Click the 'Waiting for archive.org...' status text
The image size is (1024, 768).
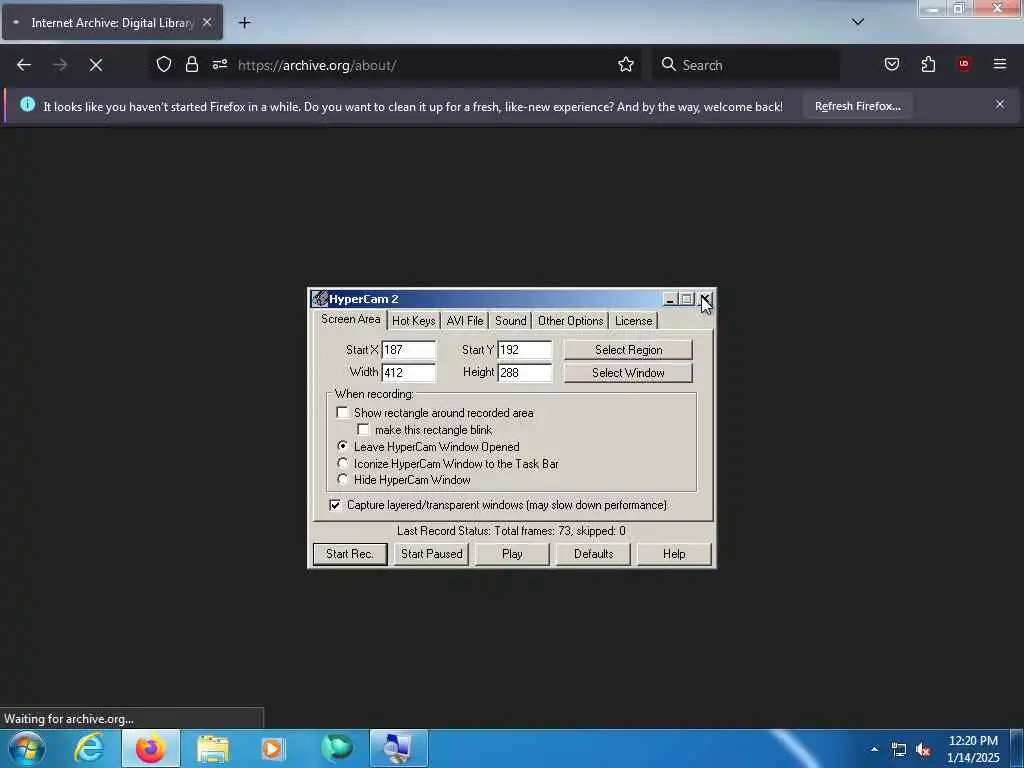[69, 719]
